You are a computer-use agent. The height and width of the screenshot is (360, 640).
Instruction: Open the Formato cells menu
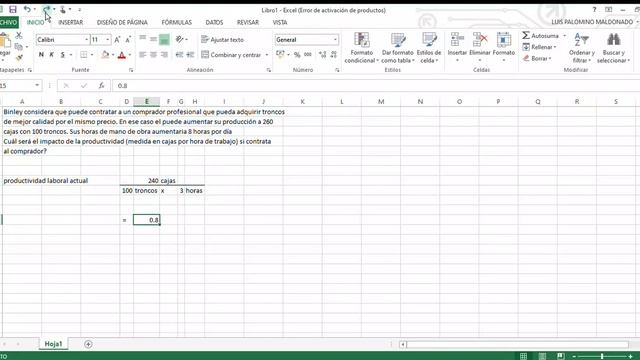pos(504,48)
